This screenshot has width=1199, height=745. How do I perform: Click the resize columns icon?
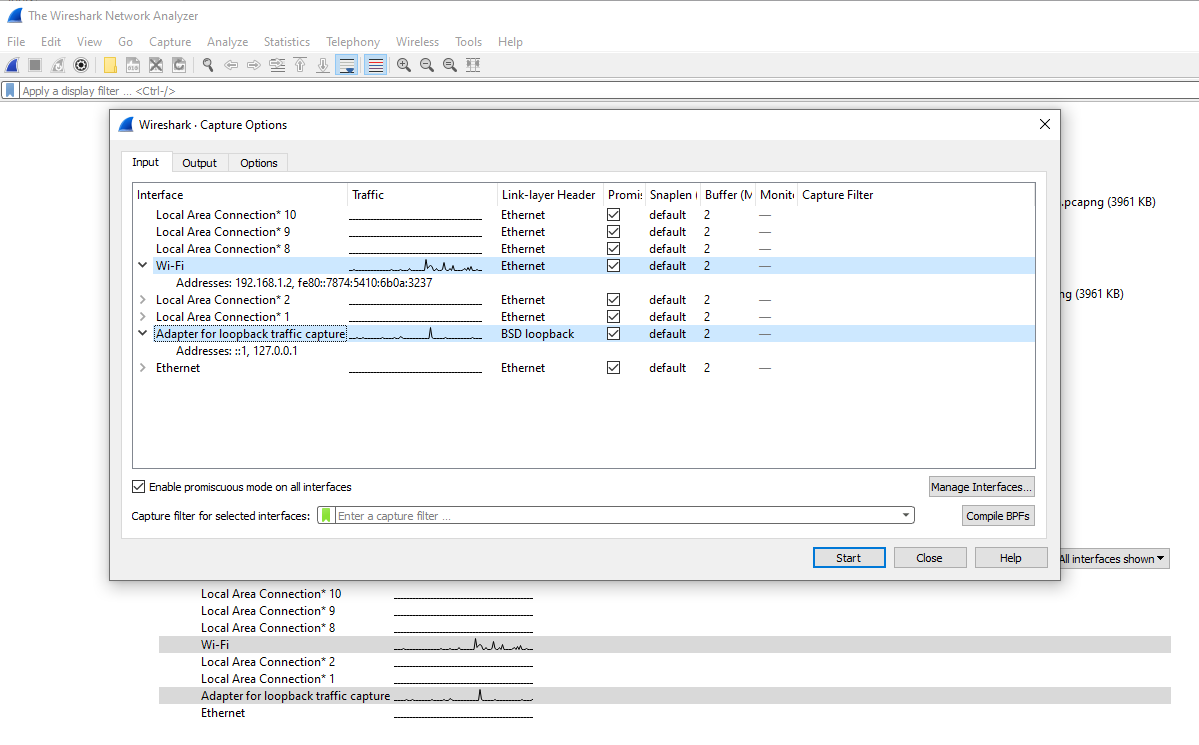(473, 65)
